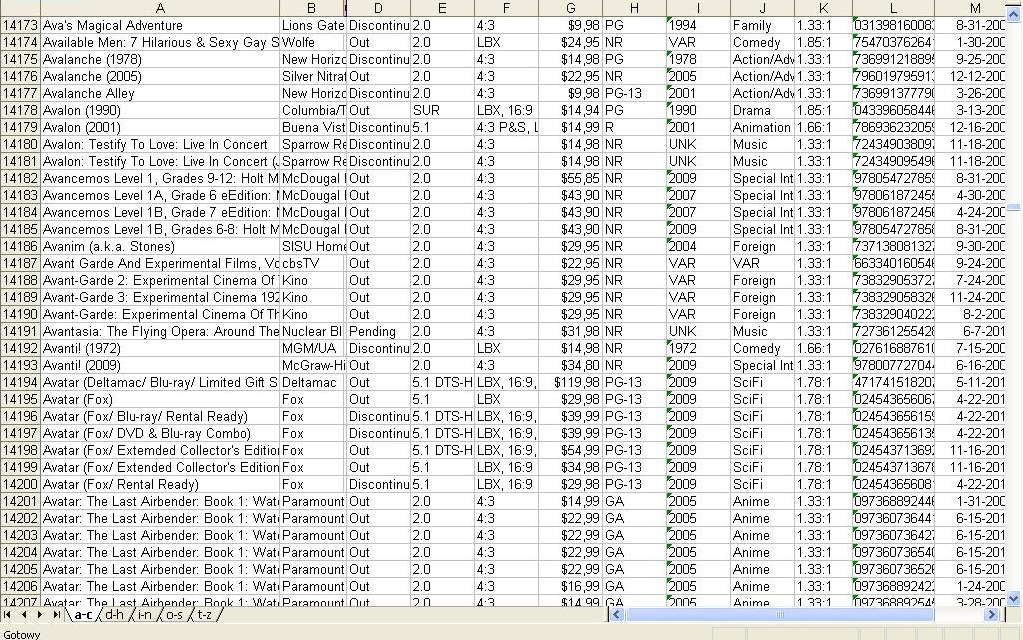Select row header 14186

pyautogui.click(x=20, y=247)
